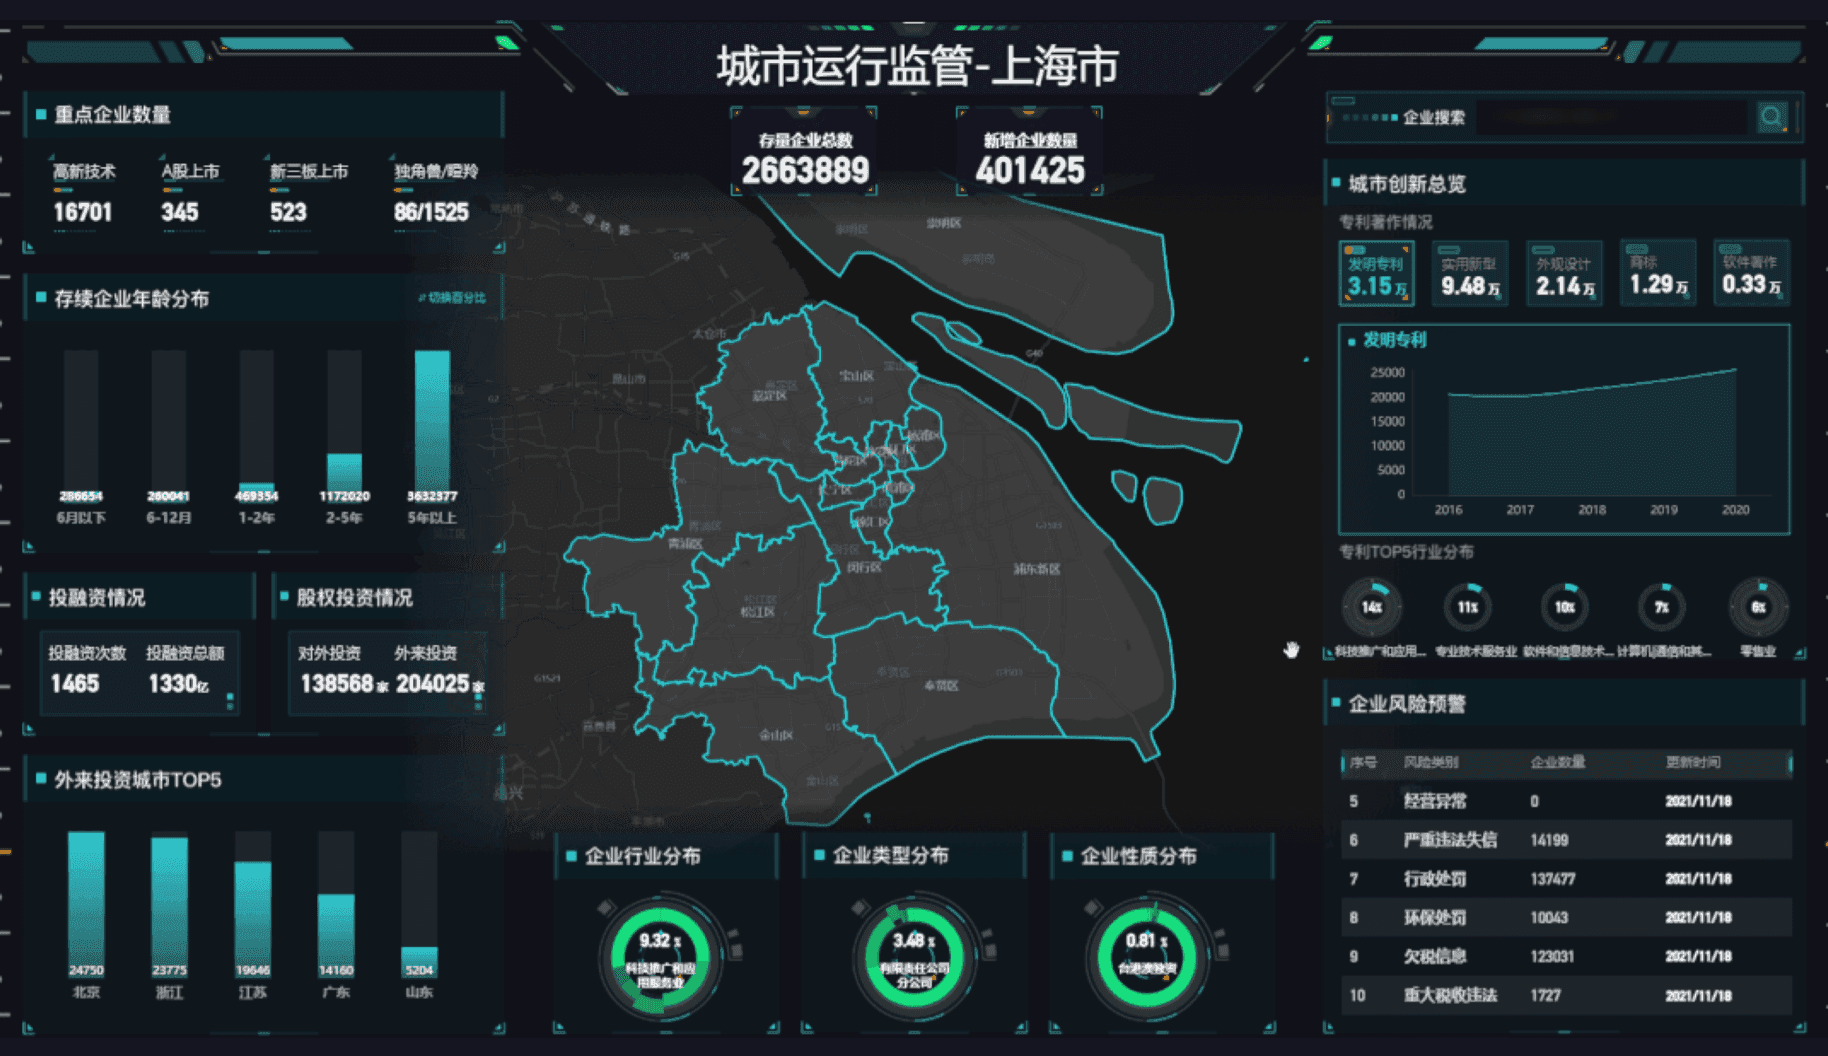Click the 6% 零售业 donut gauge
The width and height of the screenshot is (1828, 1056).
click(x=1759, y=607)
